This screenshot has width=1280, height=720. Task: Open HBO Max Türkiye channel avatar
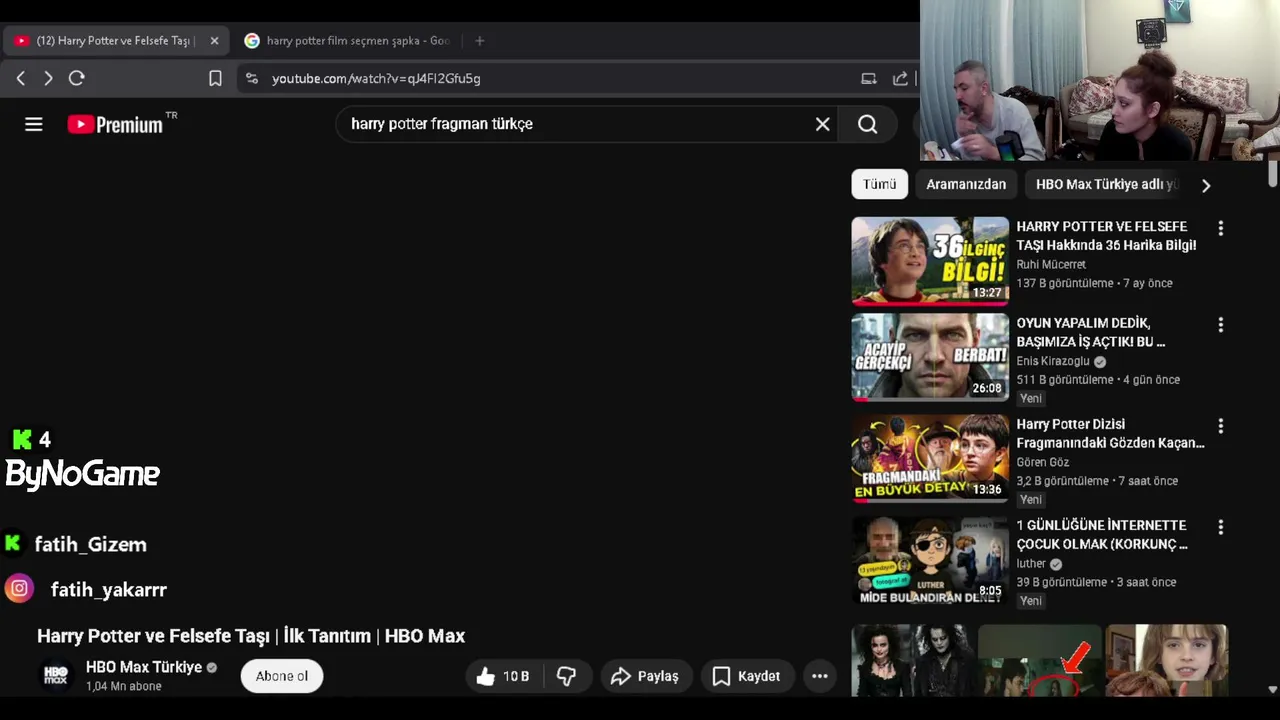56,676
